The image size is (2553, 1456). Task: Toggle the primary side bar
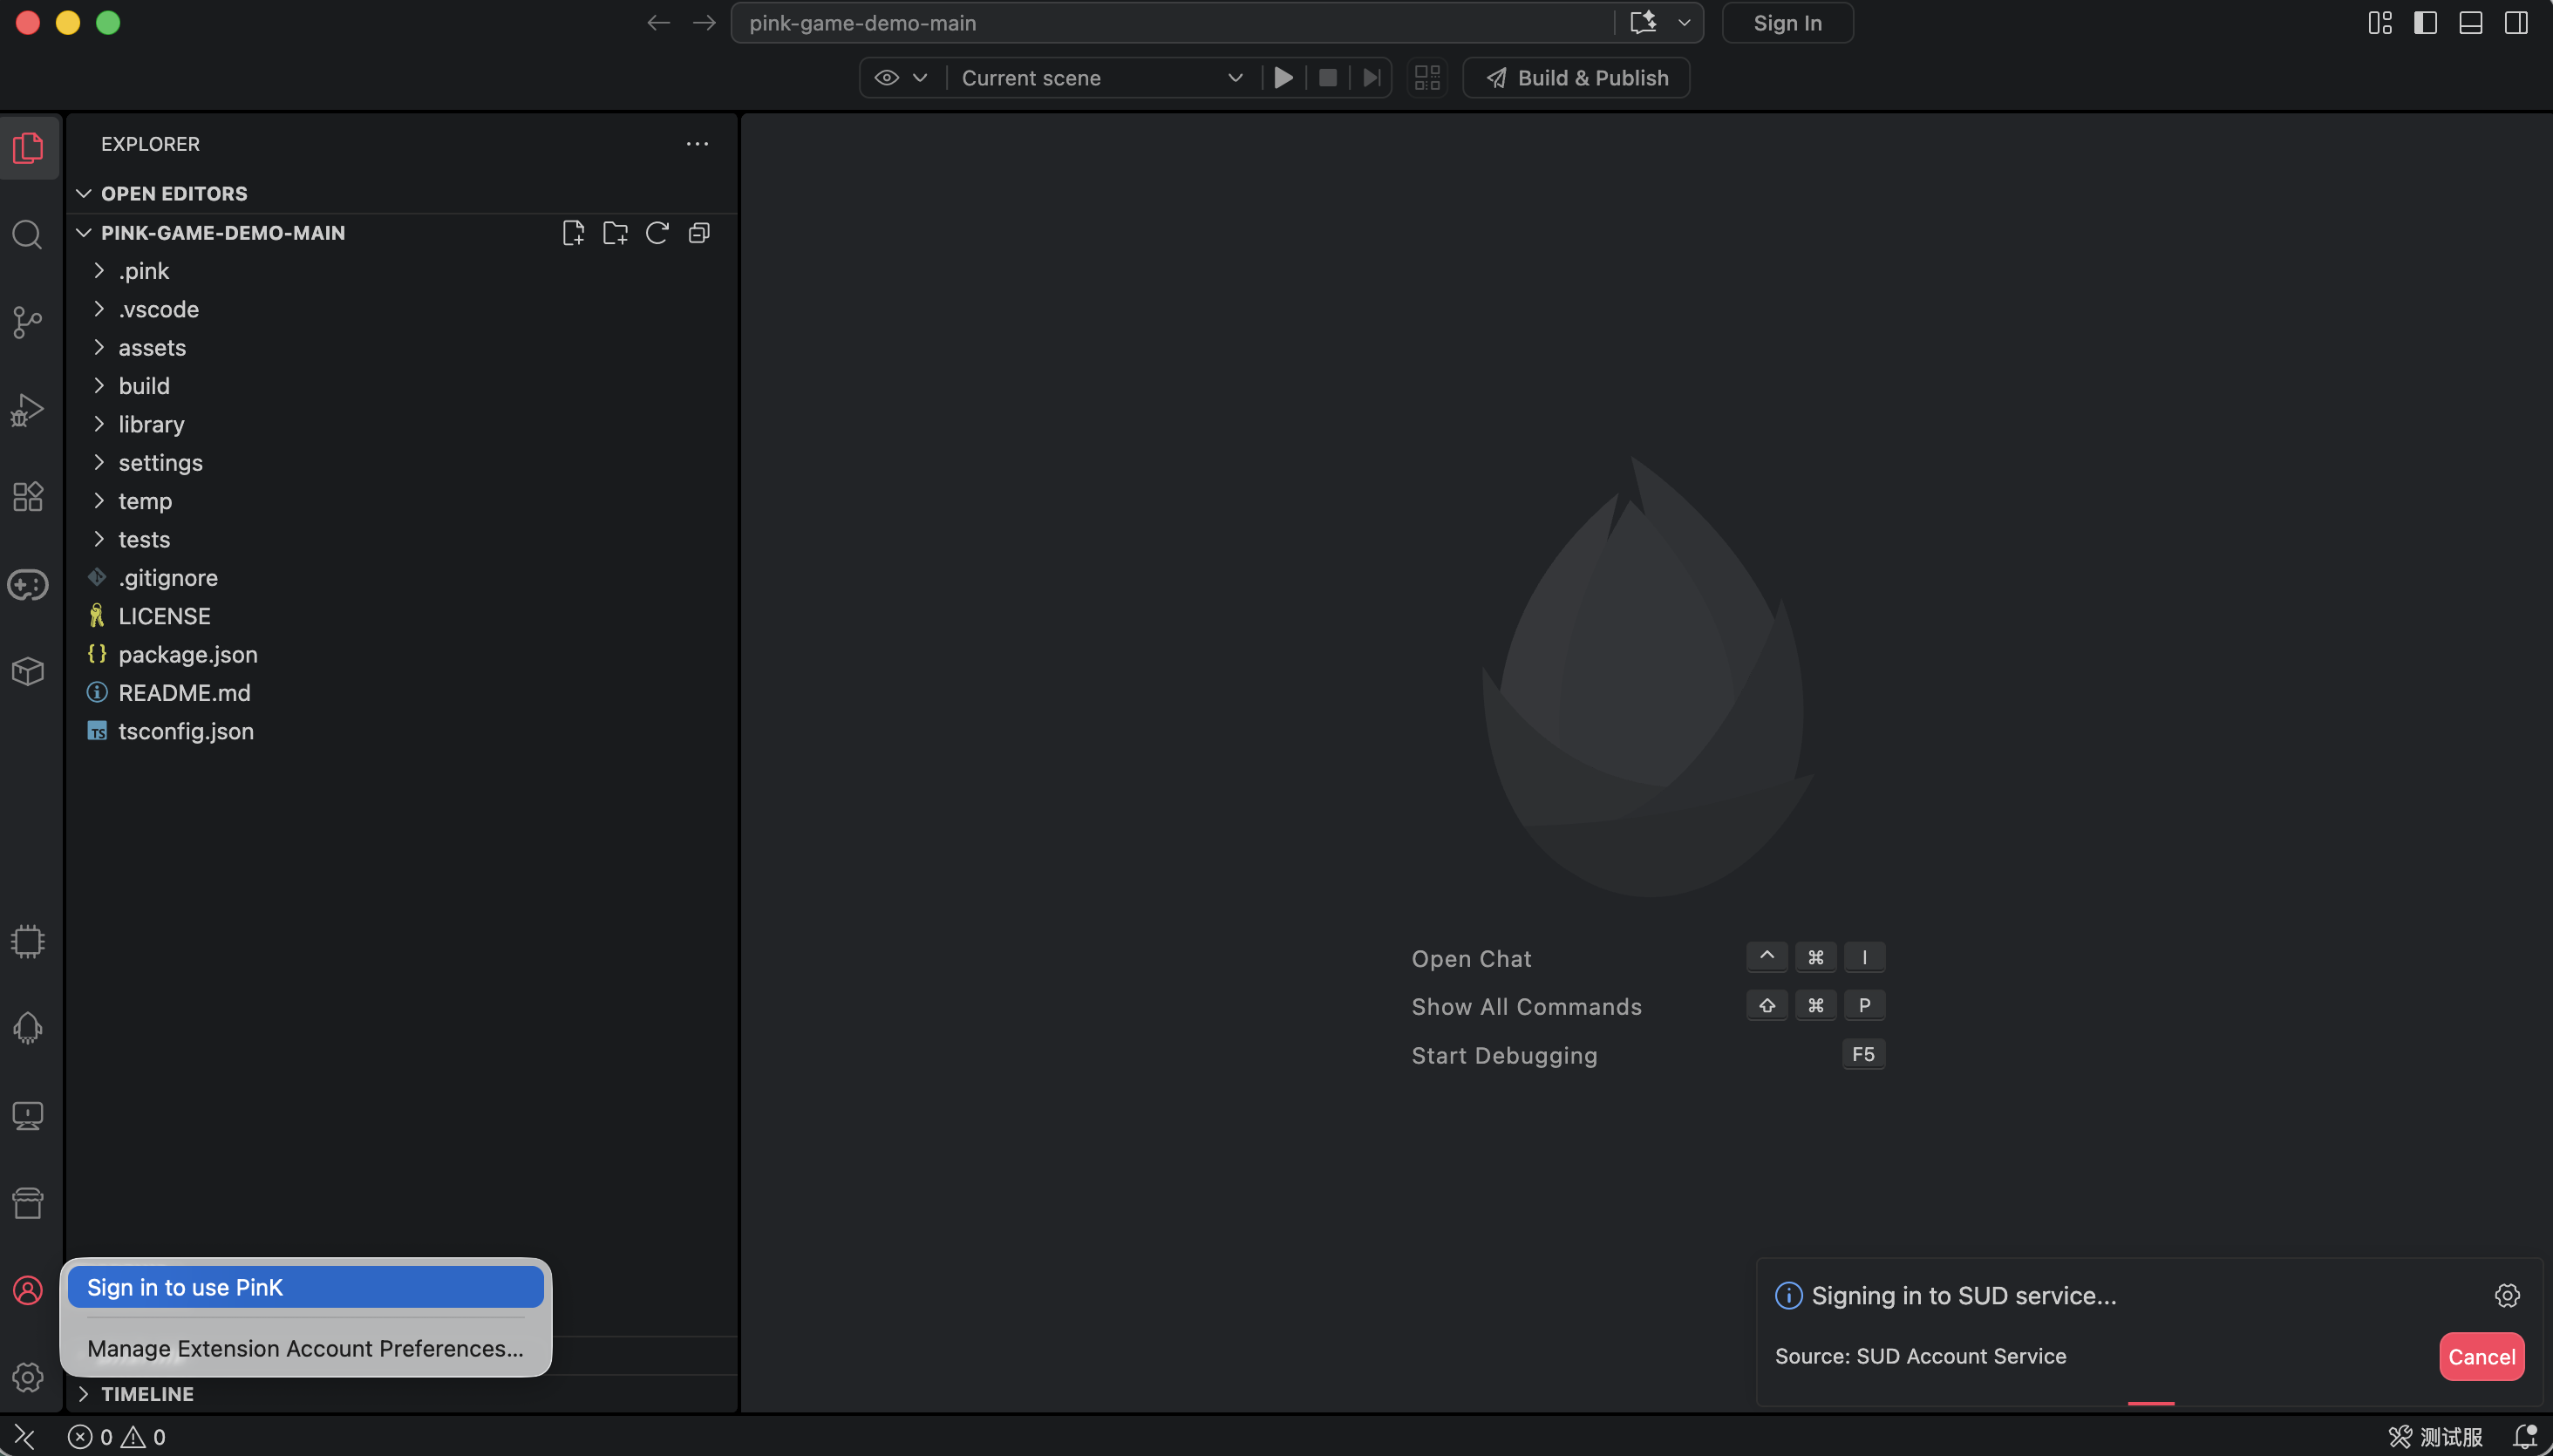coord(2425,23)
